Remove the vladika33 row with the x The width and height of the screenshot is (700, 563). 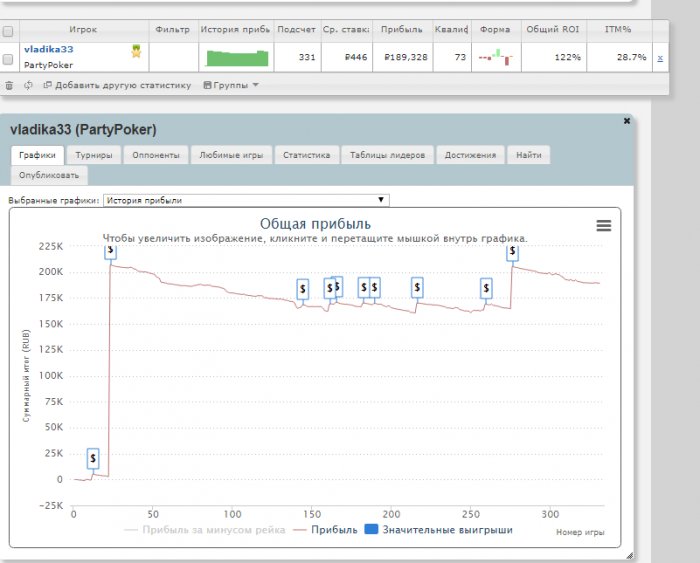pos(659,59)
